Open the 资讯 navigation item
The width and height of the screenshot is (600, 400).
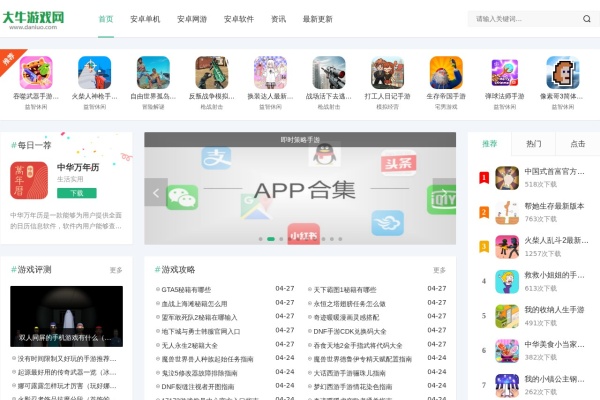pyautogui.click(x=278, y=19)
